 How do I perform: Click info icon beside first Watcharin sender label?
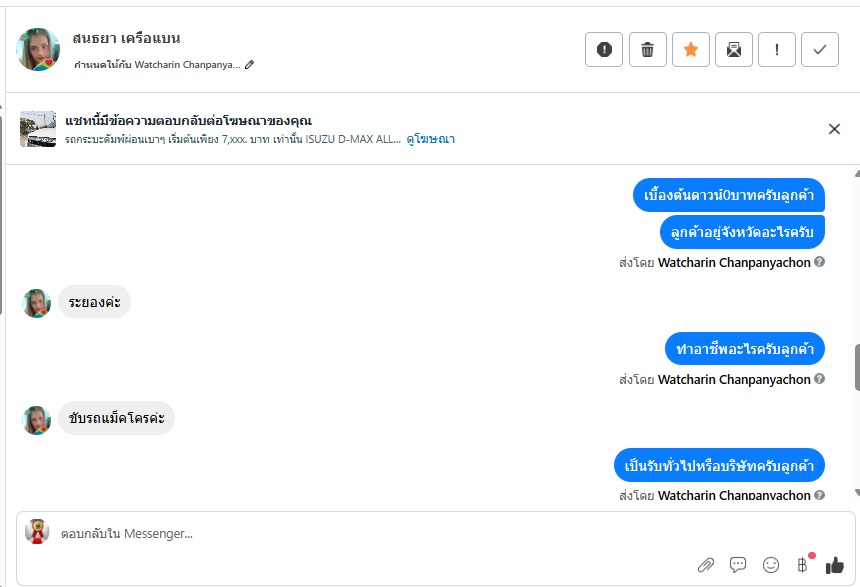pyautogui.click(x=820, y=263)
